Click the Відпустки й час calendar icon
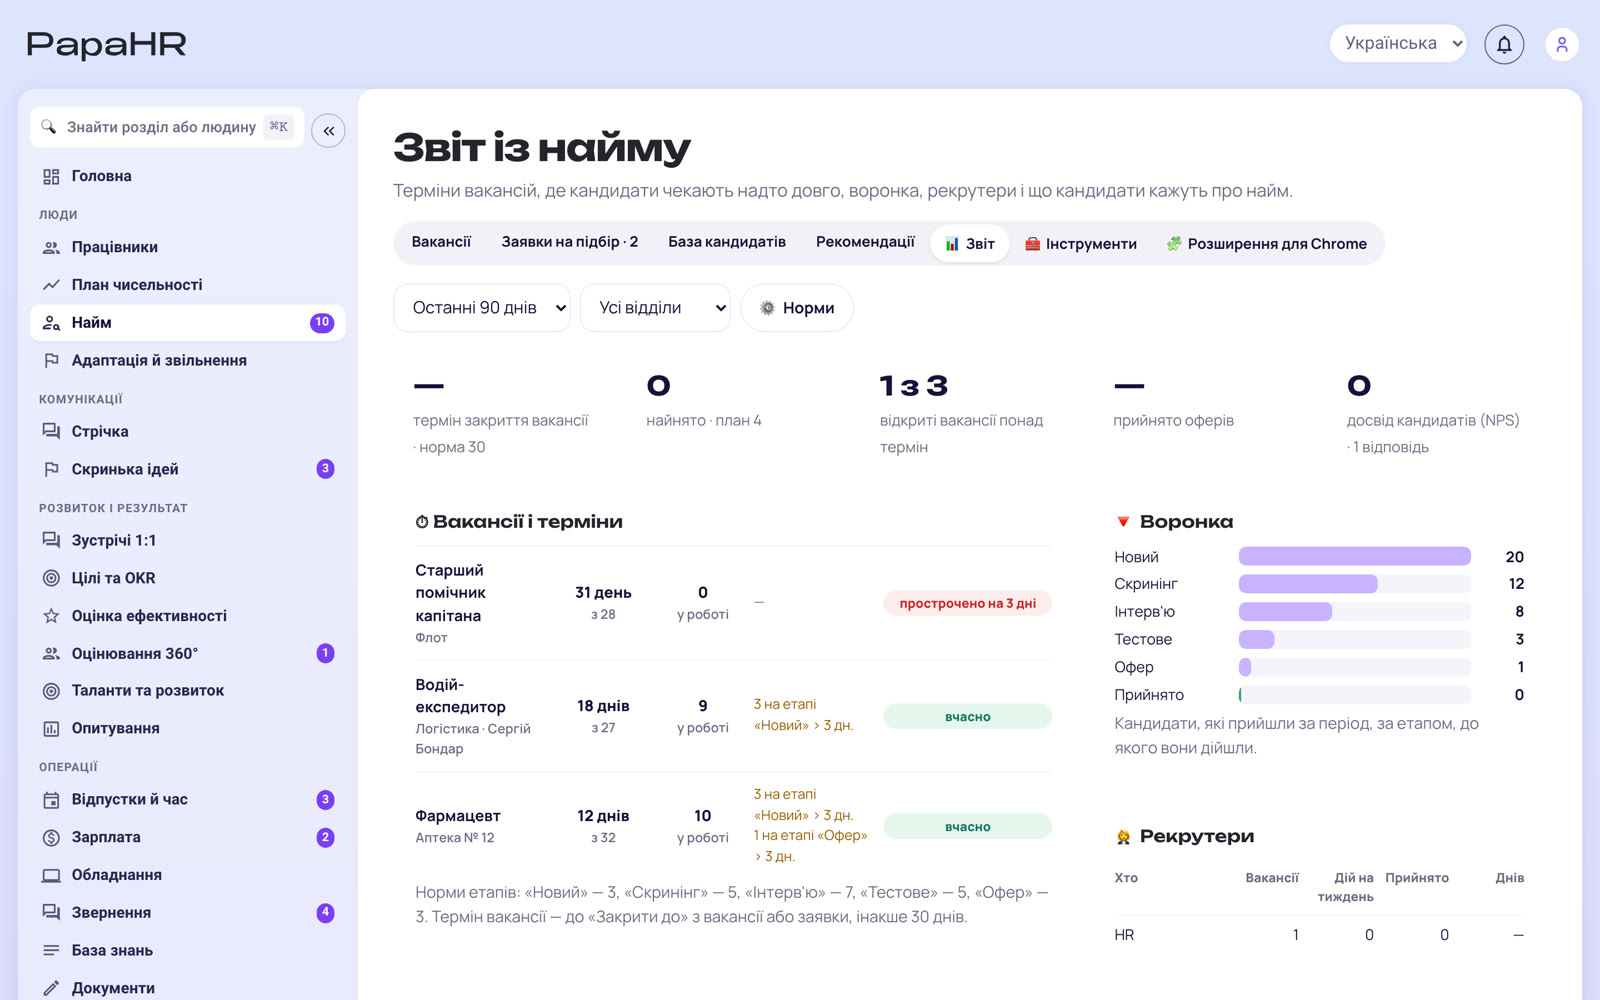 (x=51, y=799)
